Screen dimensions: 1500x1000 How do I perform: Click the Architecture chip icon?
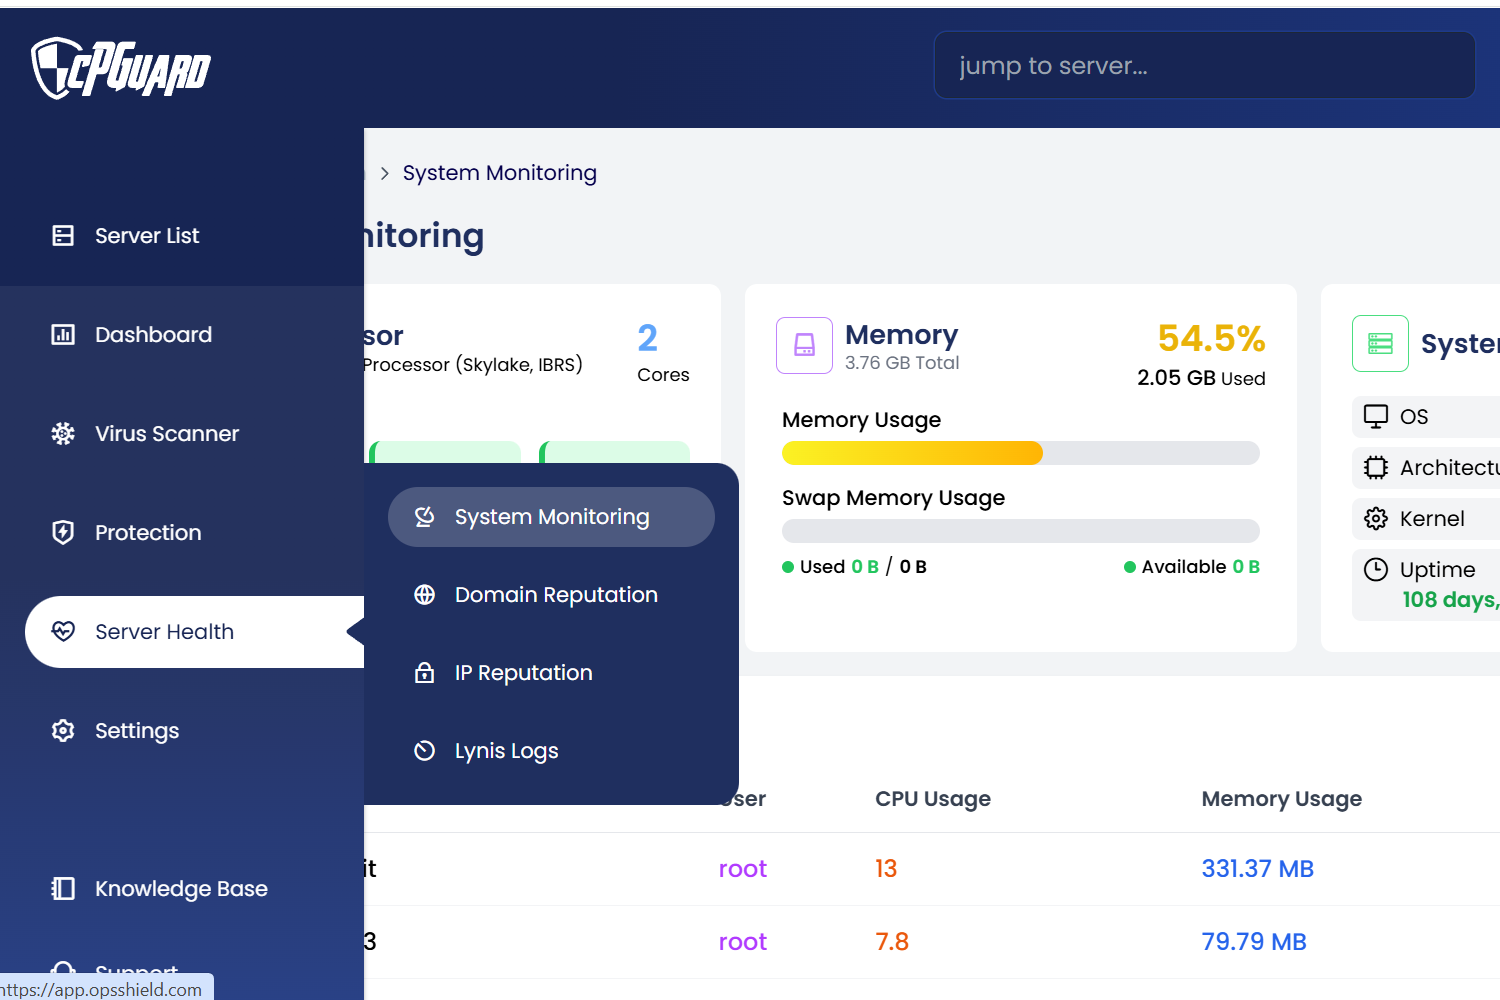coord(1376,467)
